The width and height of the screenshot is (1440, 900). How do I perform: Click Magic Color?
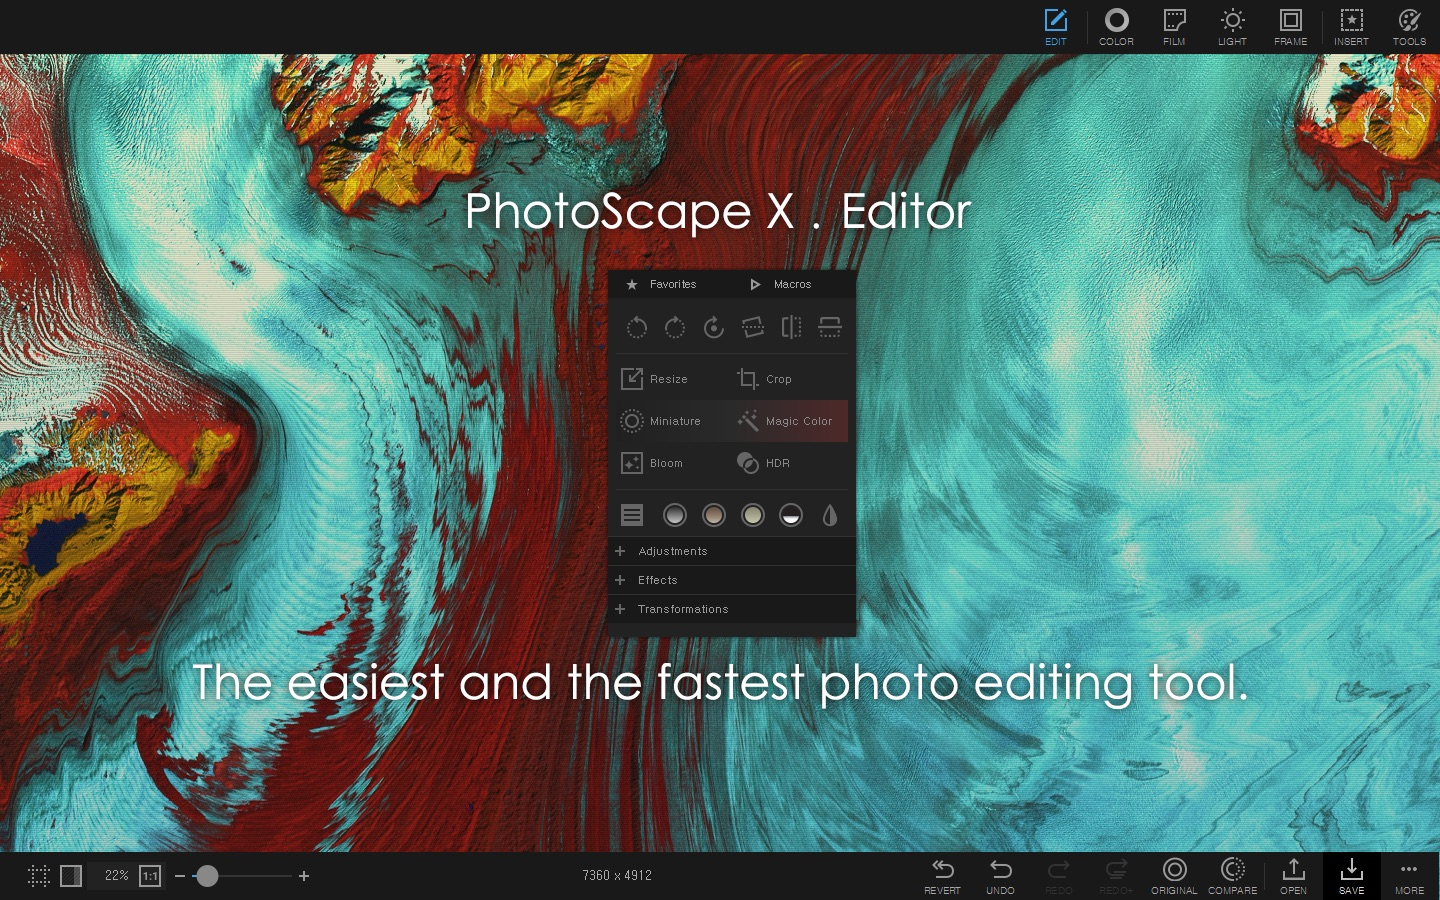point(786,421)
